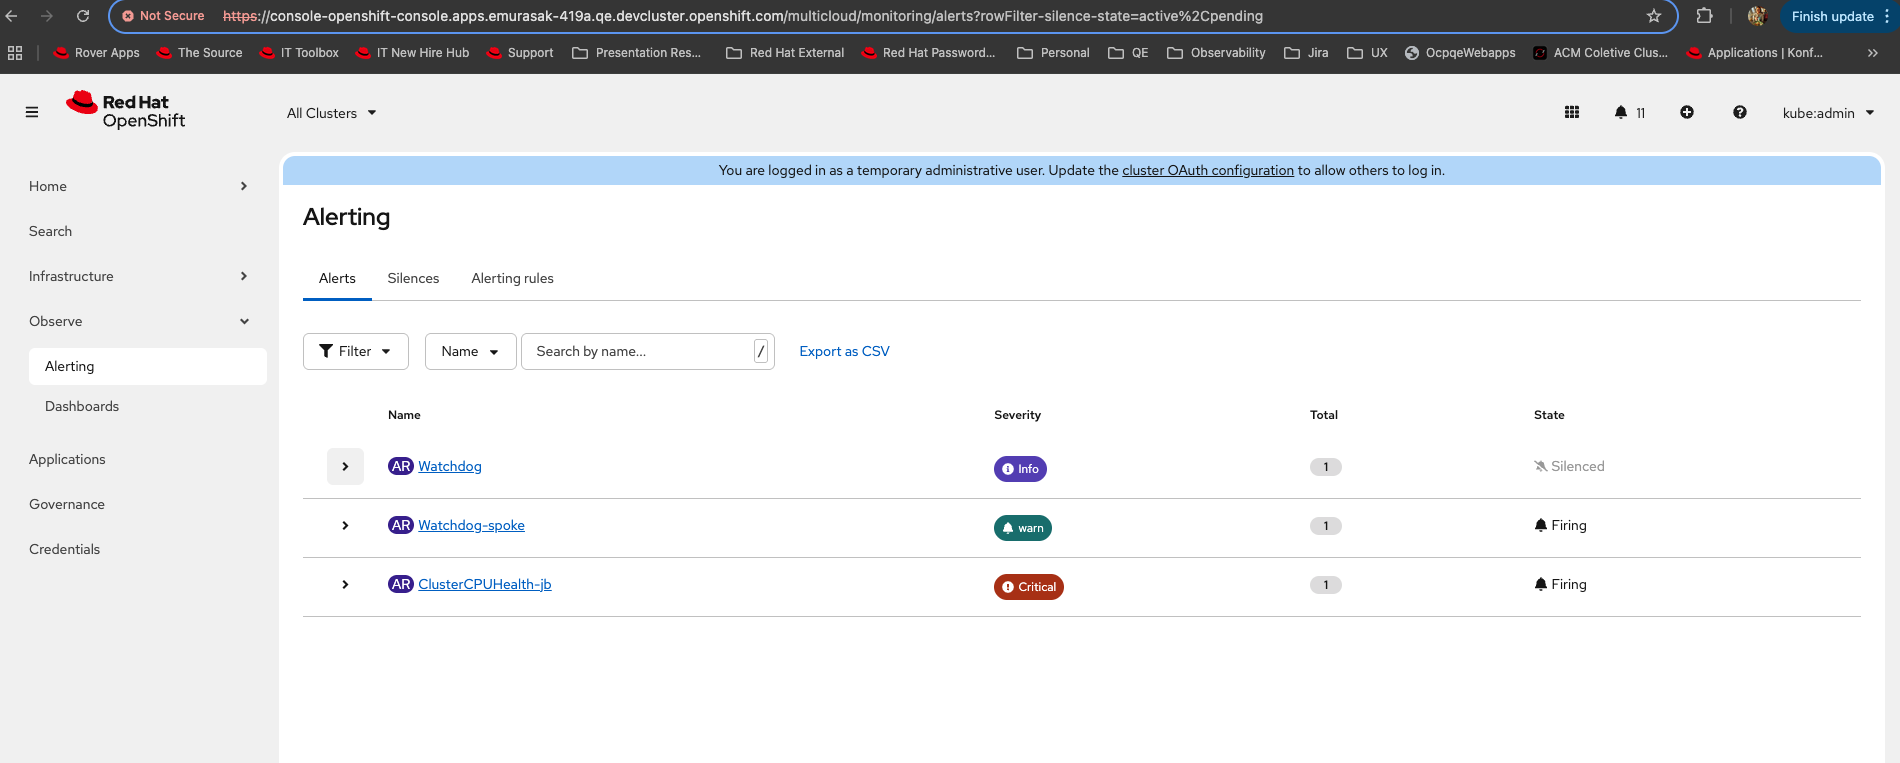The width and height of the screenshot is (1900, 763).
Task: Go back with browser back arrow
Action: [x=12, y=16]
